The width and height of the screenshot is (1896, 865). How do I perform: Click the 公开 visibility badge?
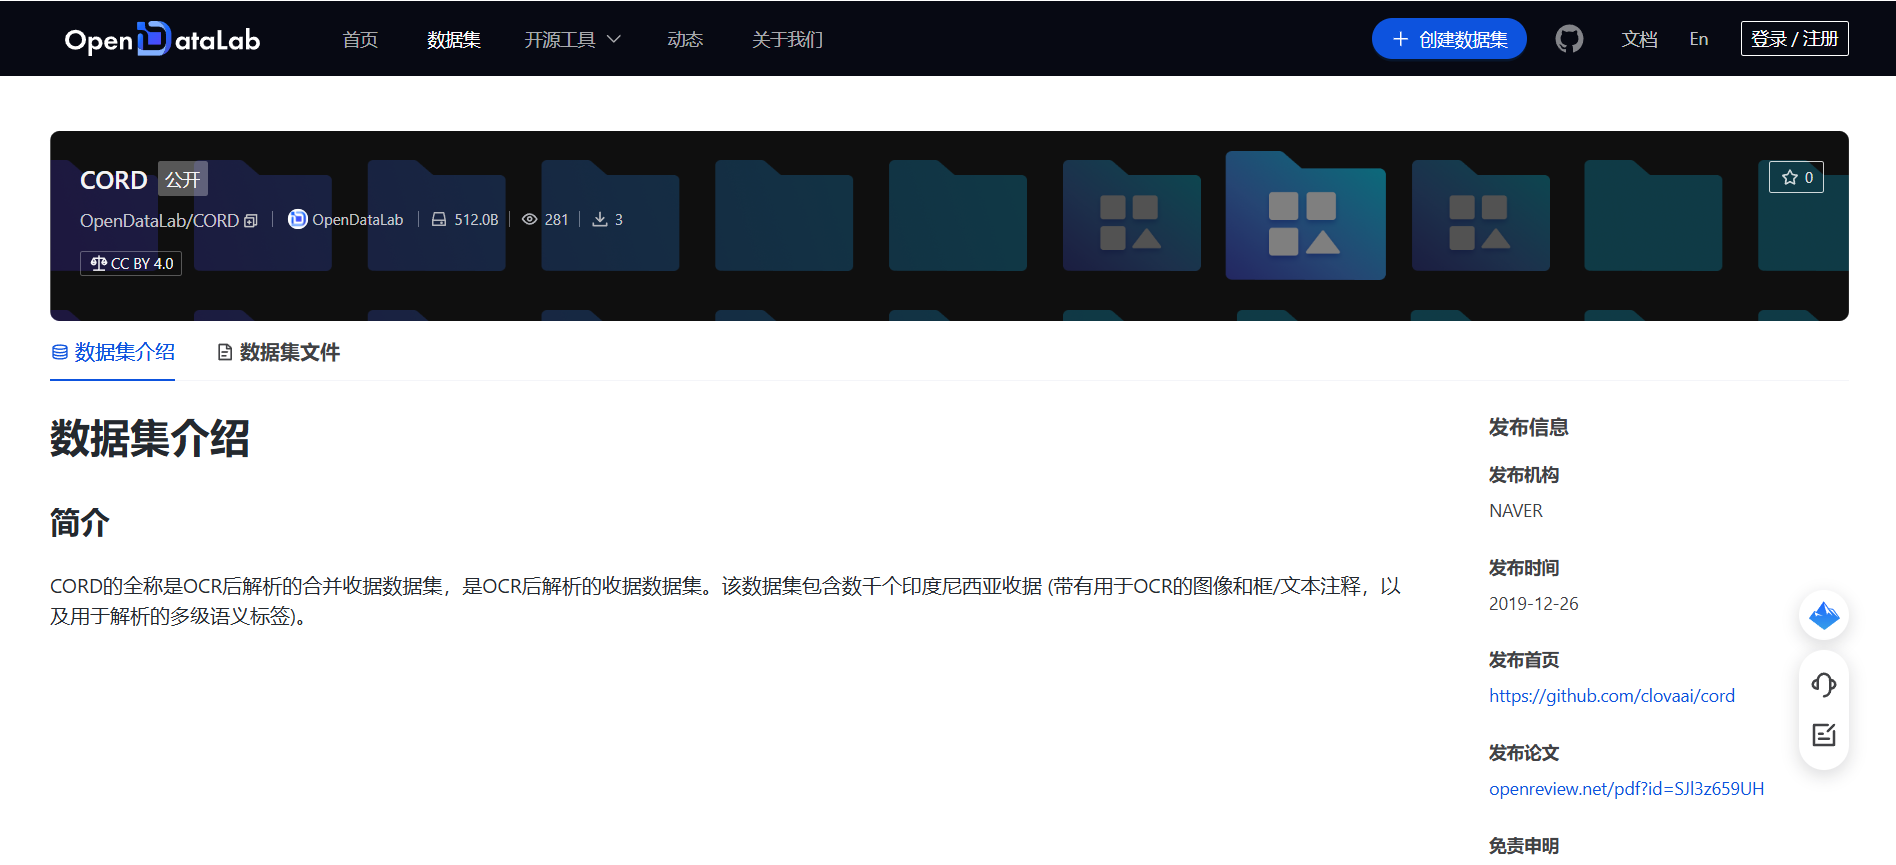(x=183, y=179)
